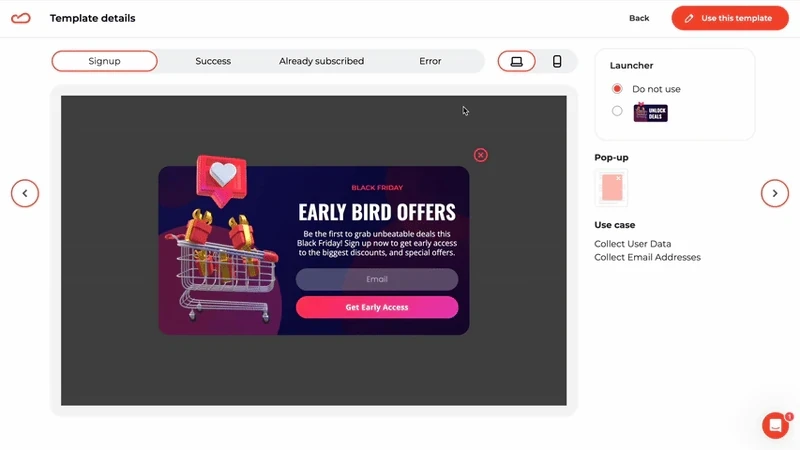Select the Unlock Deals launcher radio button
This screenshot has width=800, height=450.
[x=617, y=111]
